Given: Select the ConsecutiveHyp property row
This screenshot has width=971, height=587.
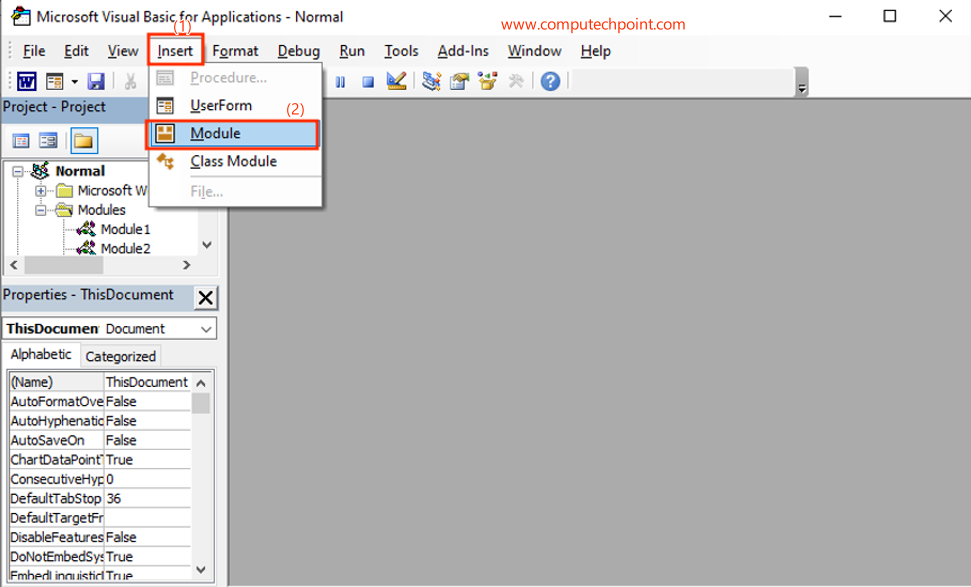Looking at the screenshot, I should click(100, 479).
